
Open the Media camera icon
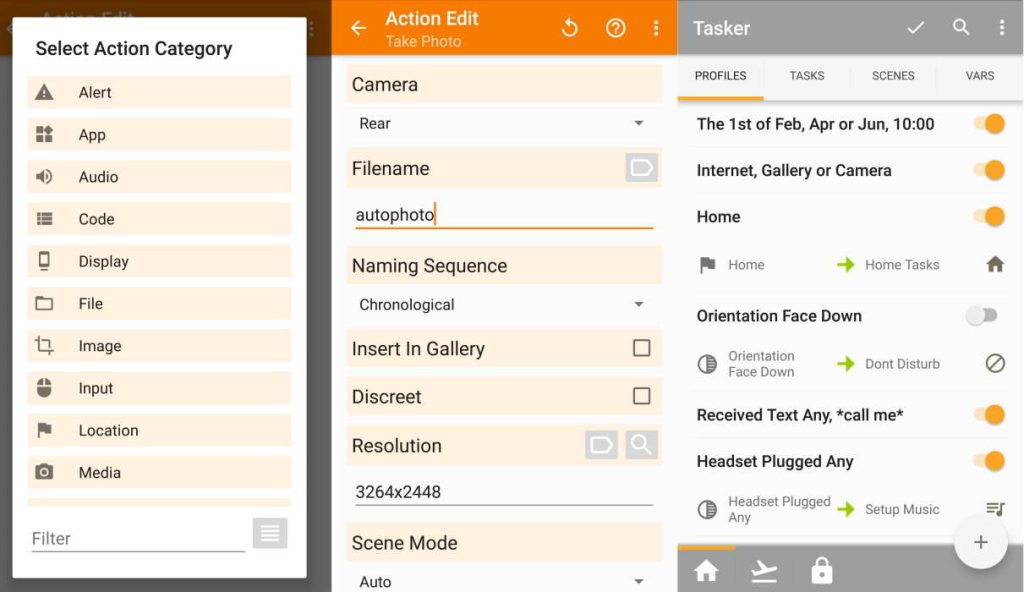tap(44, 472)
